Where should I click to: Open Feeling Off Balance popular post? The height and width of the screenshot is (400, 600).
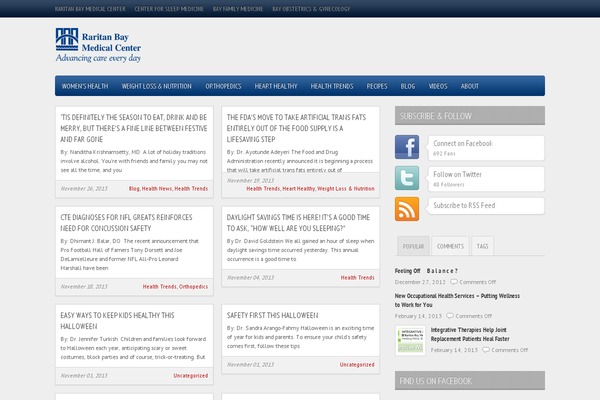[x=426, y=271]
